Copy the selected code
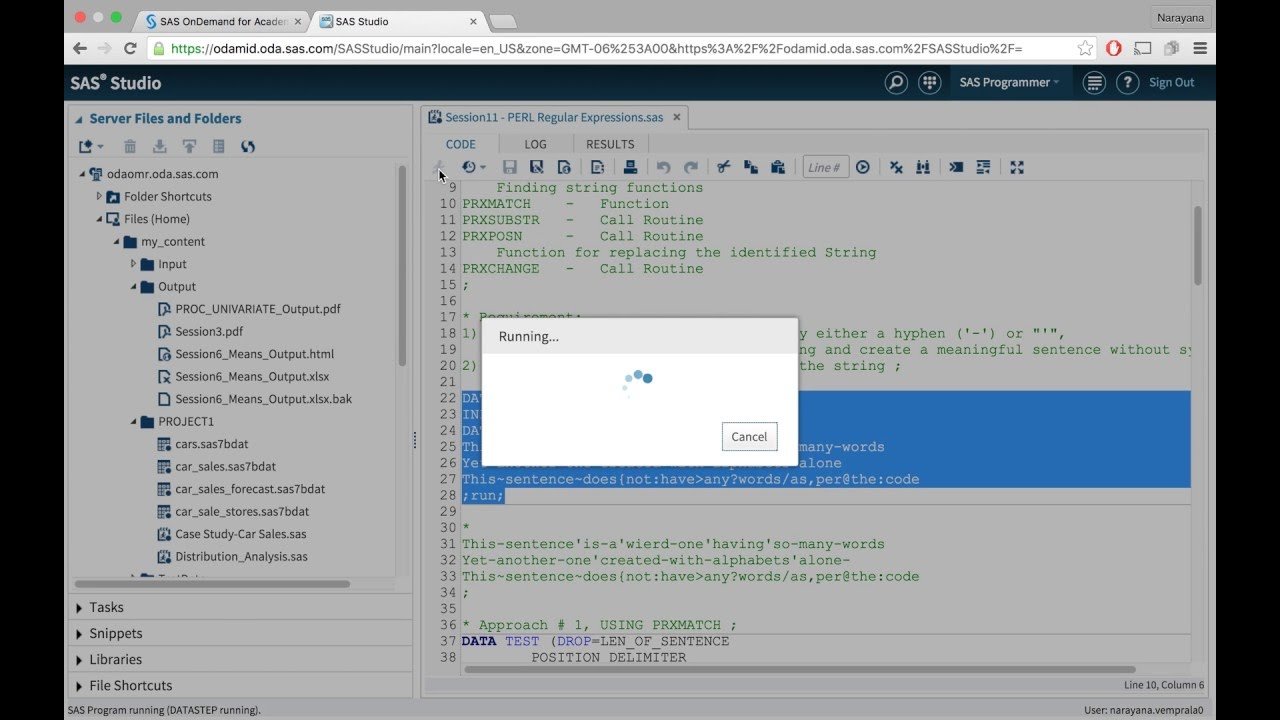Viewport: 1280px width, 720px height. coord(750,167)
